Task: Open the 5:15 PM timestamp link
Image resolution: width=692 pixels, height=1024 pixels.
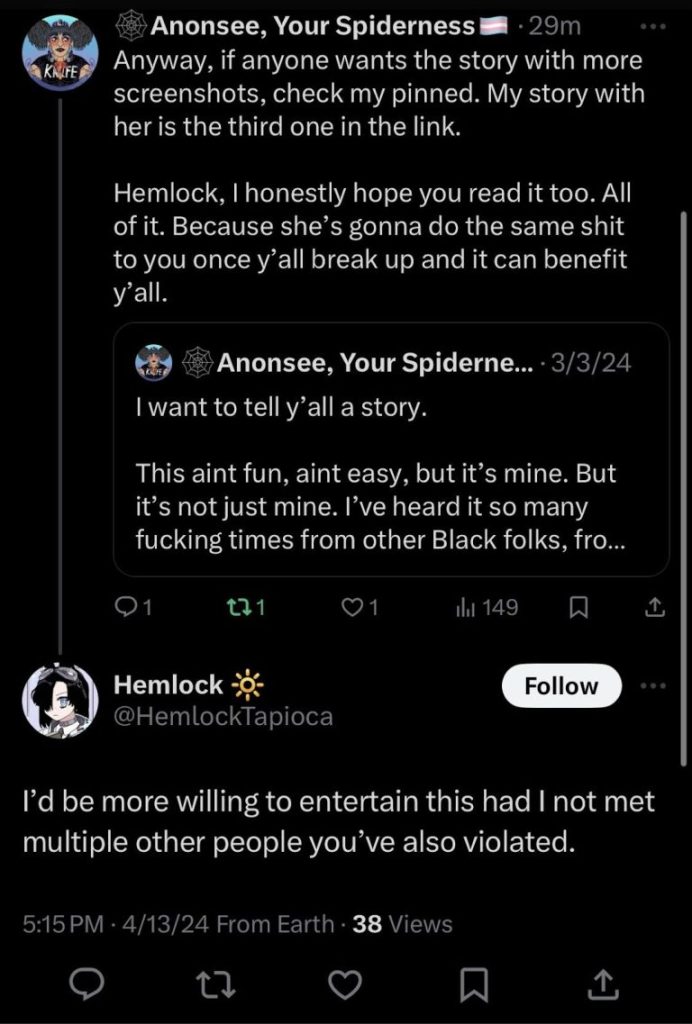Action: coord(62,924)
